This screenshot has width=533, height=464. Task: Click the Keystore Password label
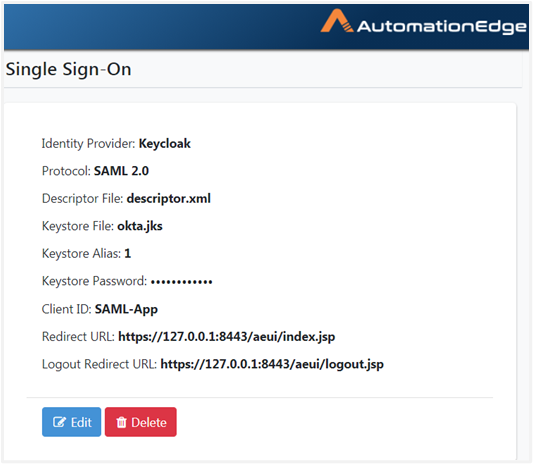(94, 281)
